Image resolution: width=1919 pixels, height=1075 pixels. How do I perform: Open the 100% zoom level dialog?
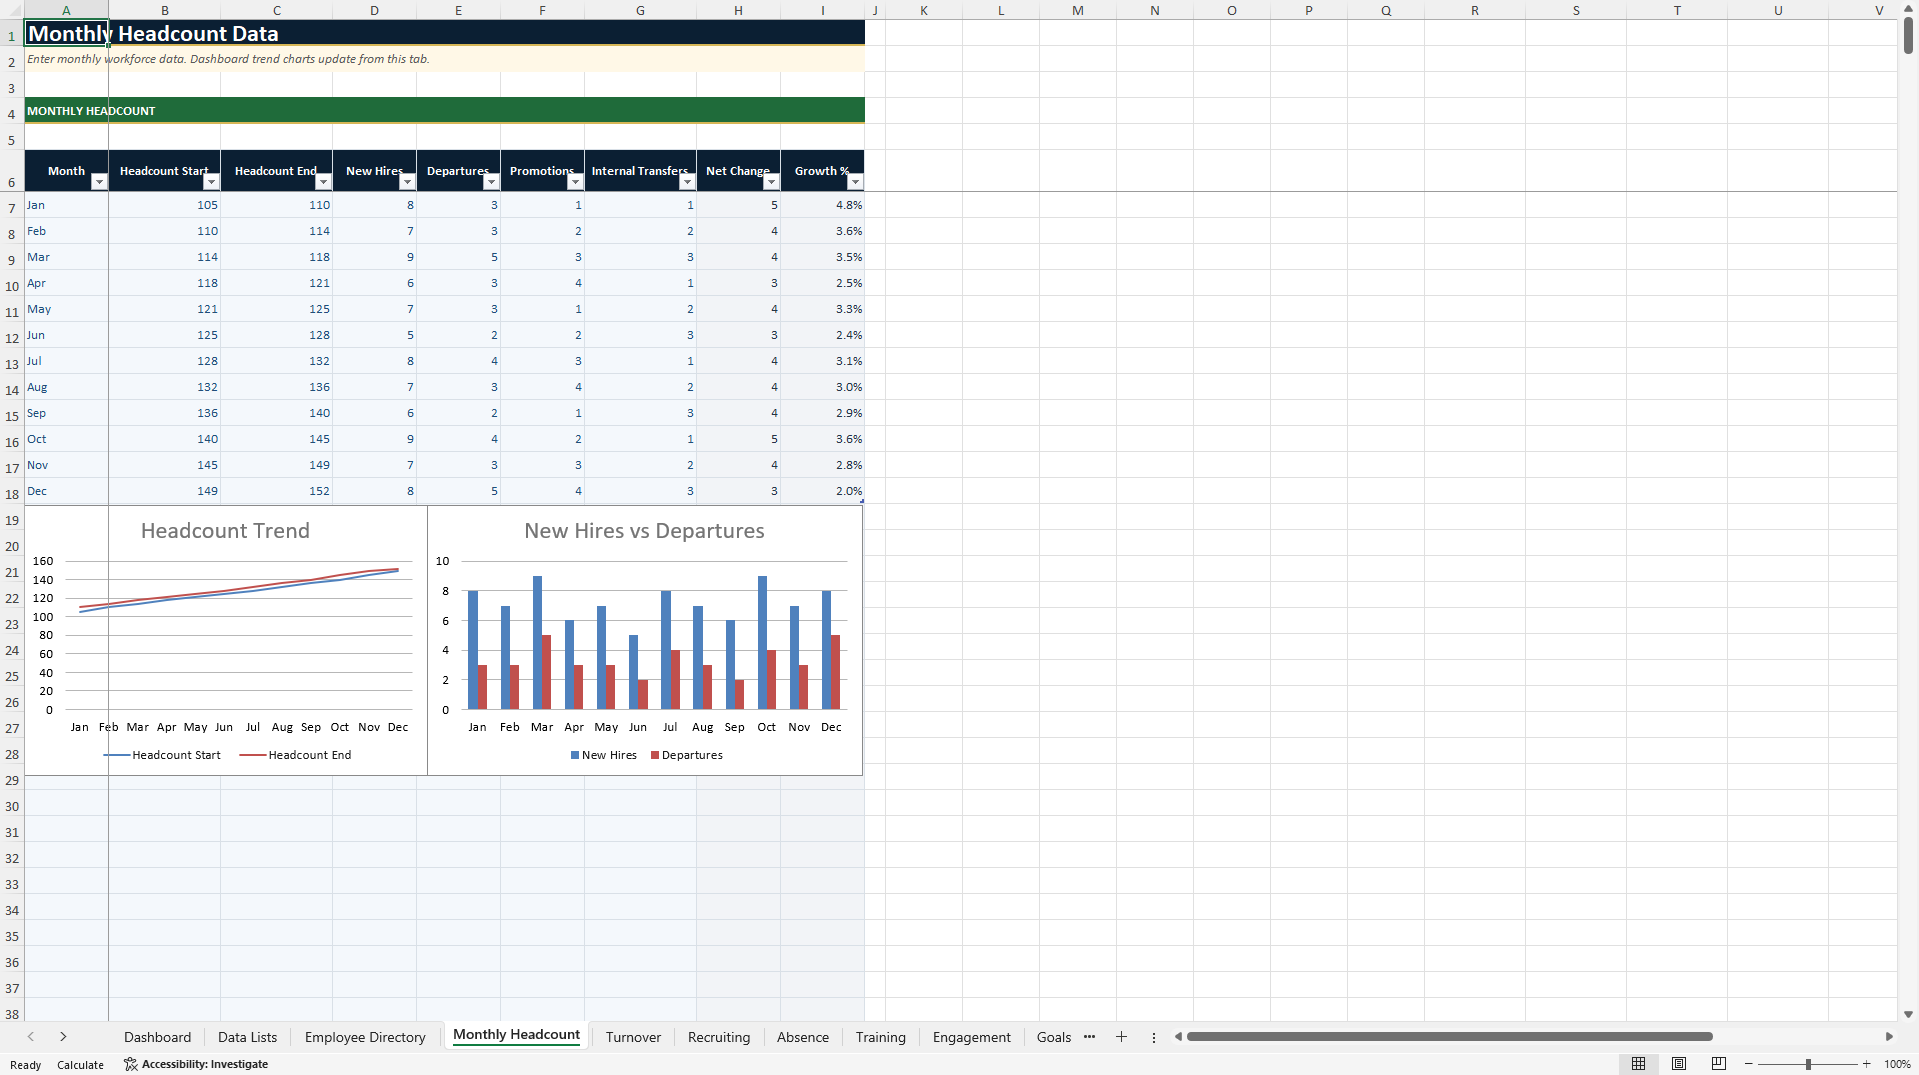1897,1064
